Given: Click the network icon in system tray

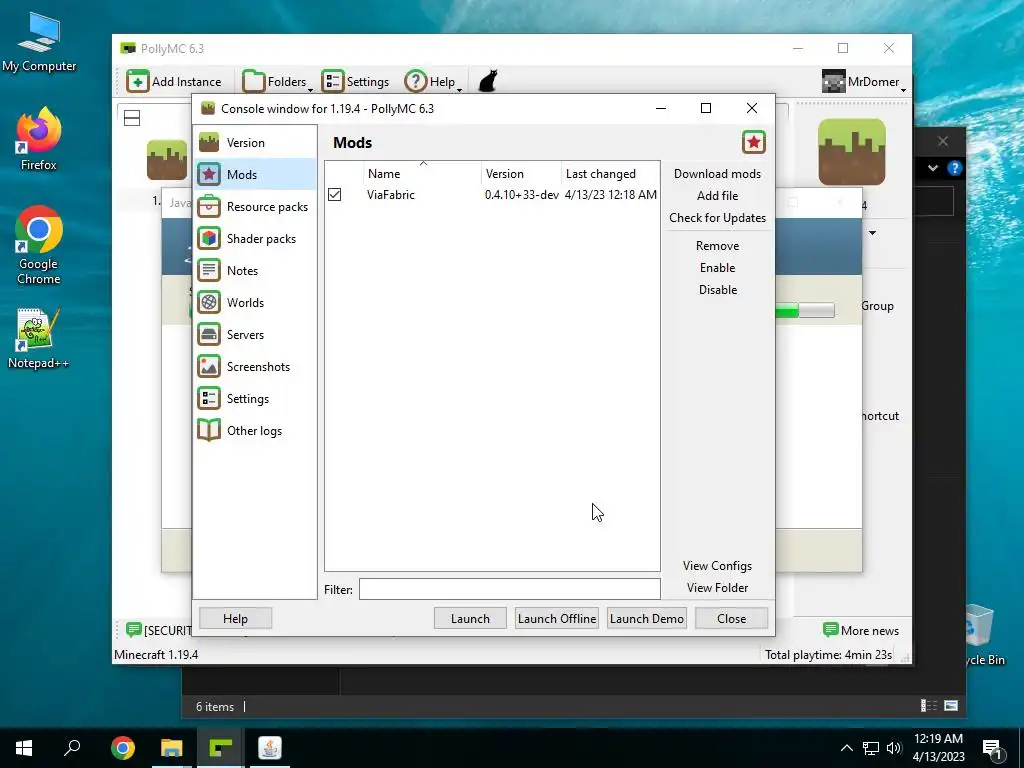Looking at the screenshot, I should coord(871,748).
